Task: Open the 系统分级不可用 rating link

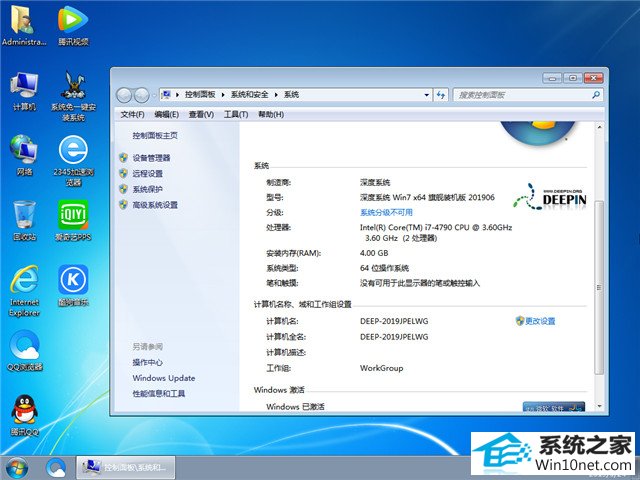Action: point(386,212)
